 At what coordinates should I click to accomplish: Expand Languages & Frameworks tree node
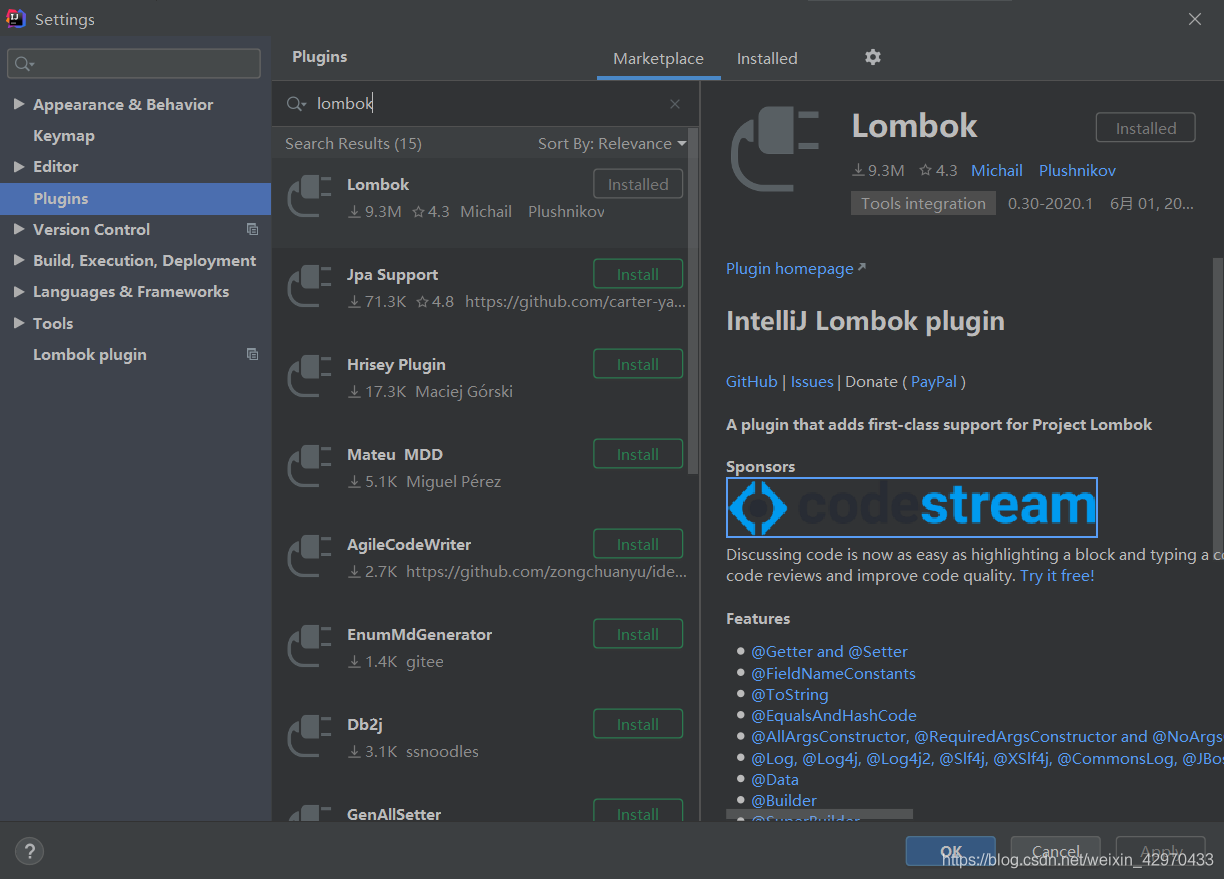point(19,292)
